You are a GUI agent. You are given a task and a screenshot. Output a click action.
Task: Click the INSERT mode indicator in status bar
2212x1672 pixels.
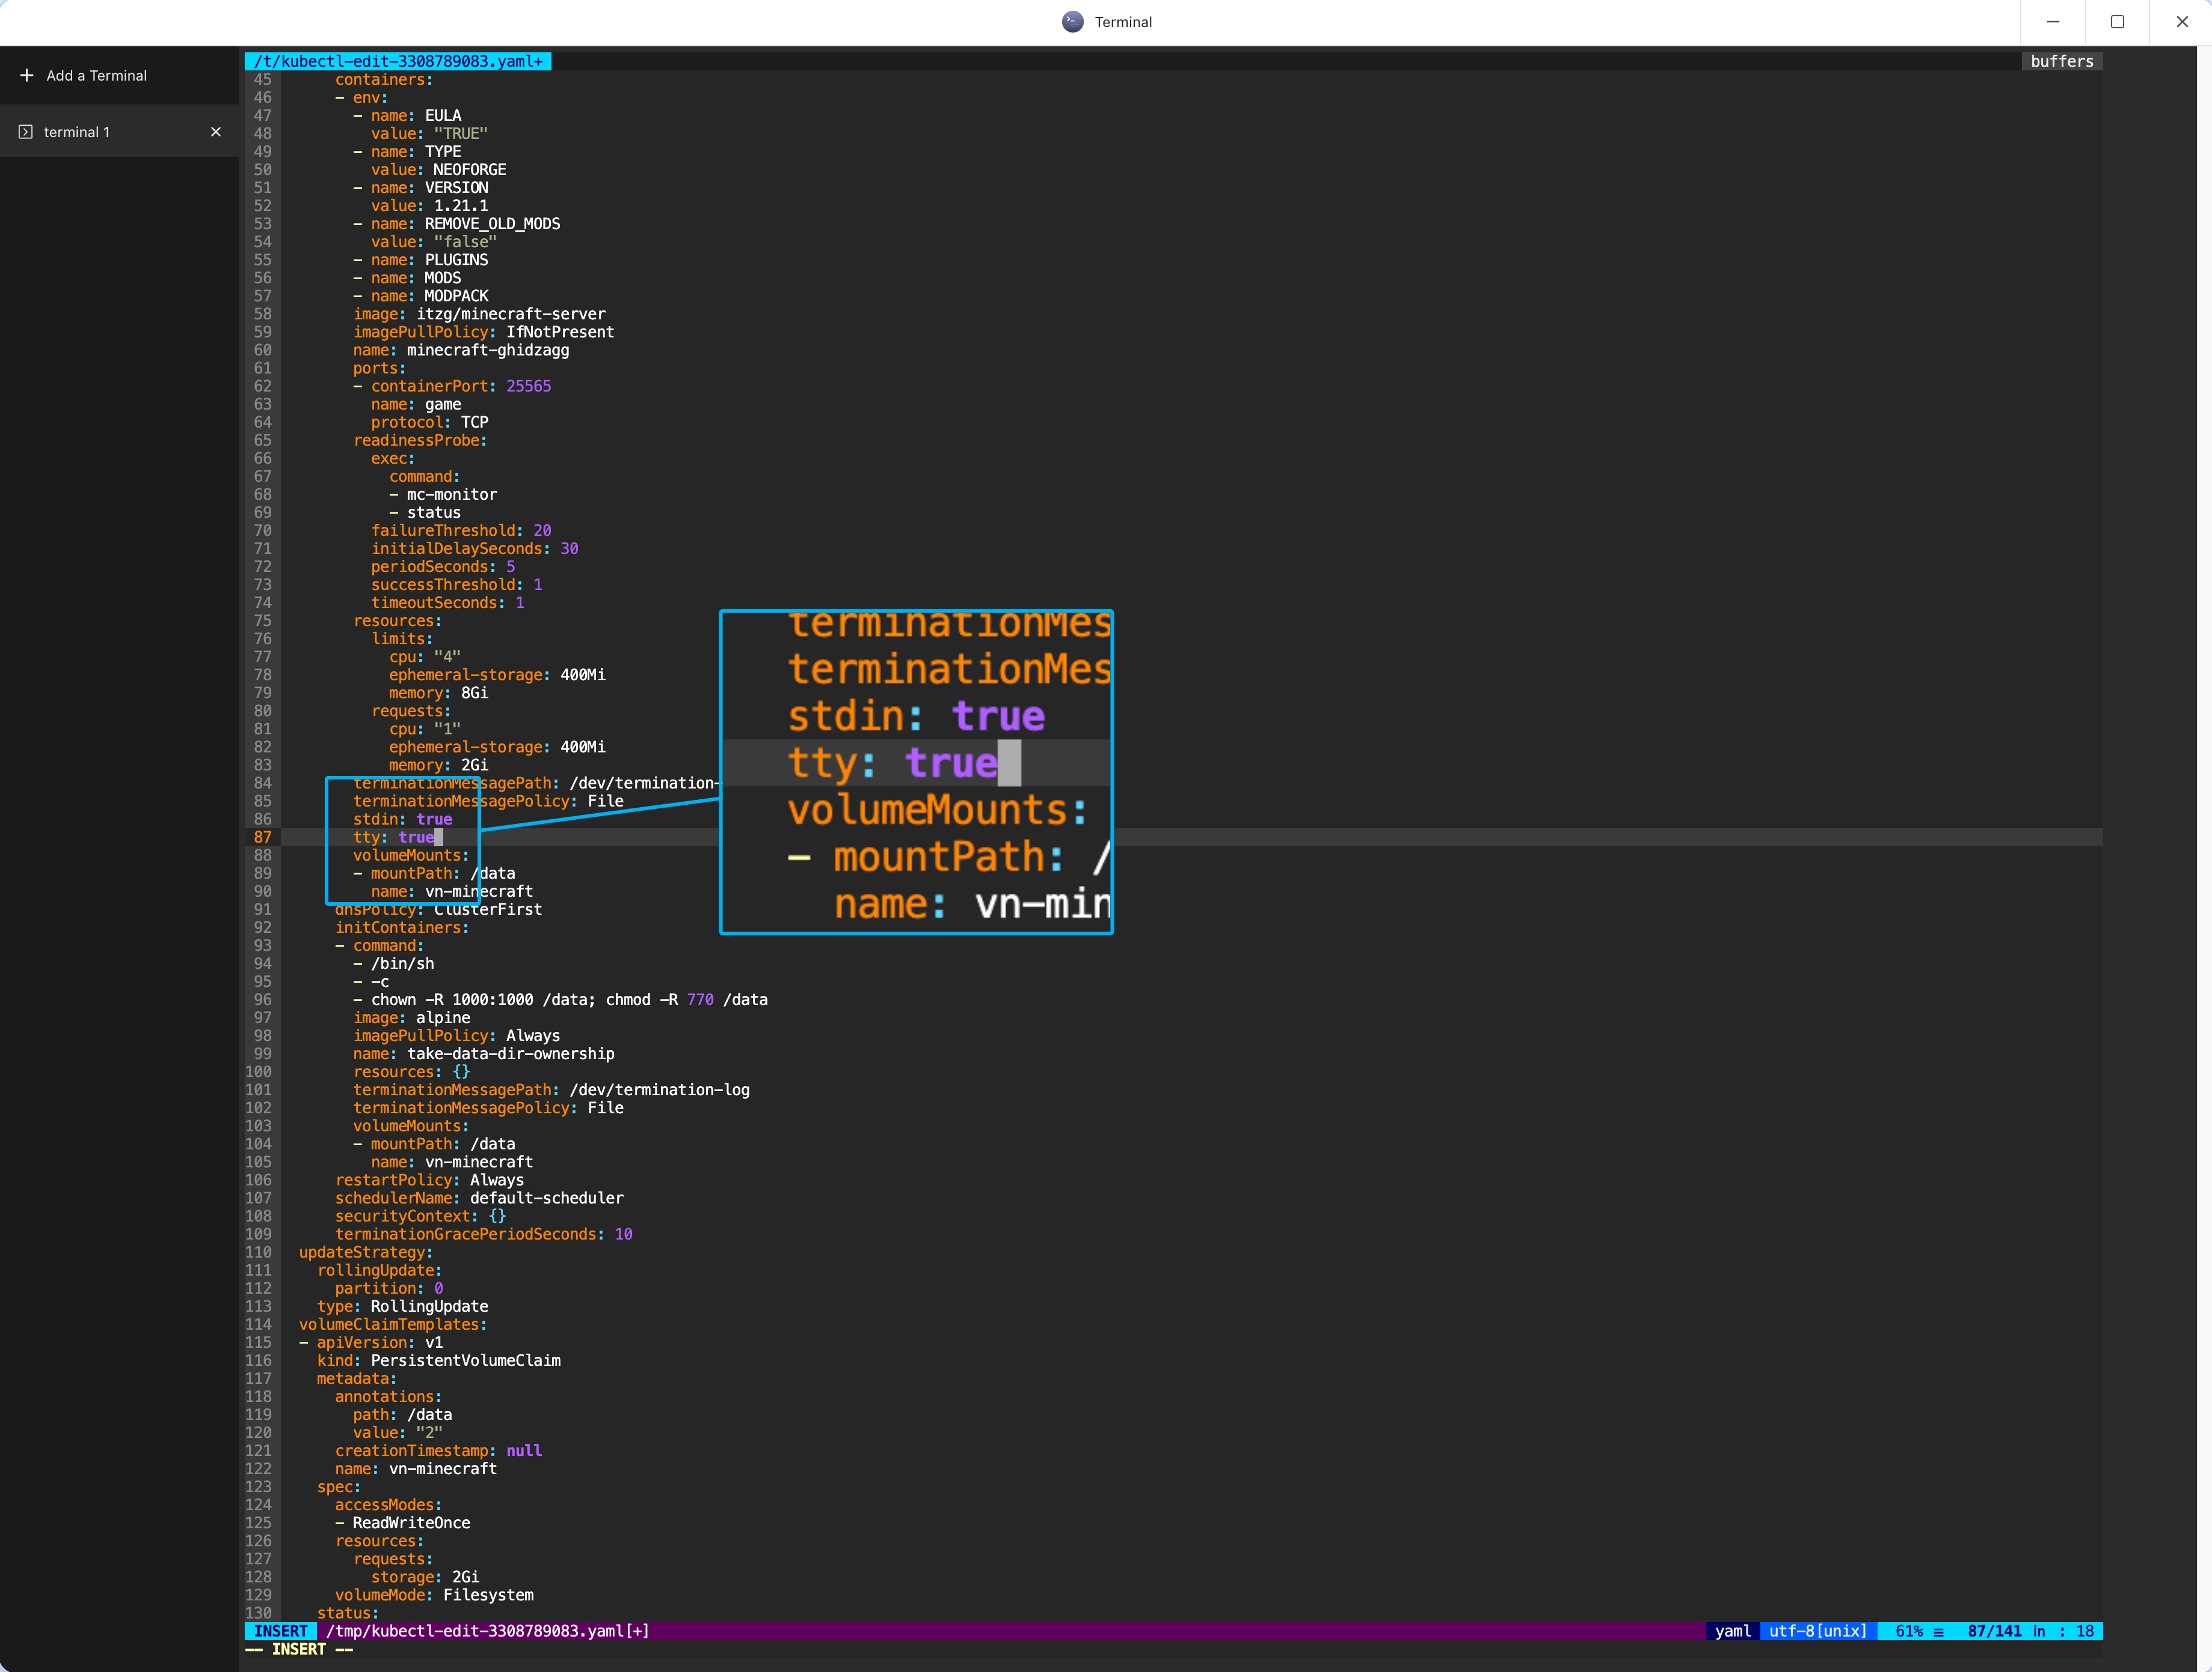click(x=280, y=1631)
